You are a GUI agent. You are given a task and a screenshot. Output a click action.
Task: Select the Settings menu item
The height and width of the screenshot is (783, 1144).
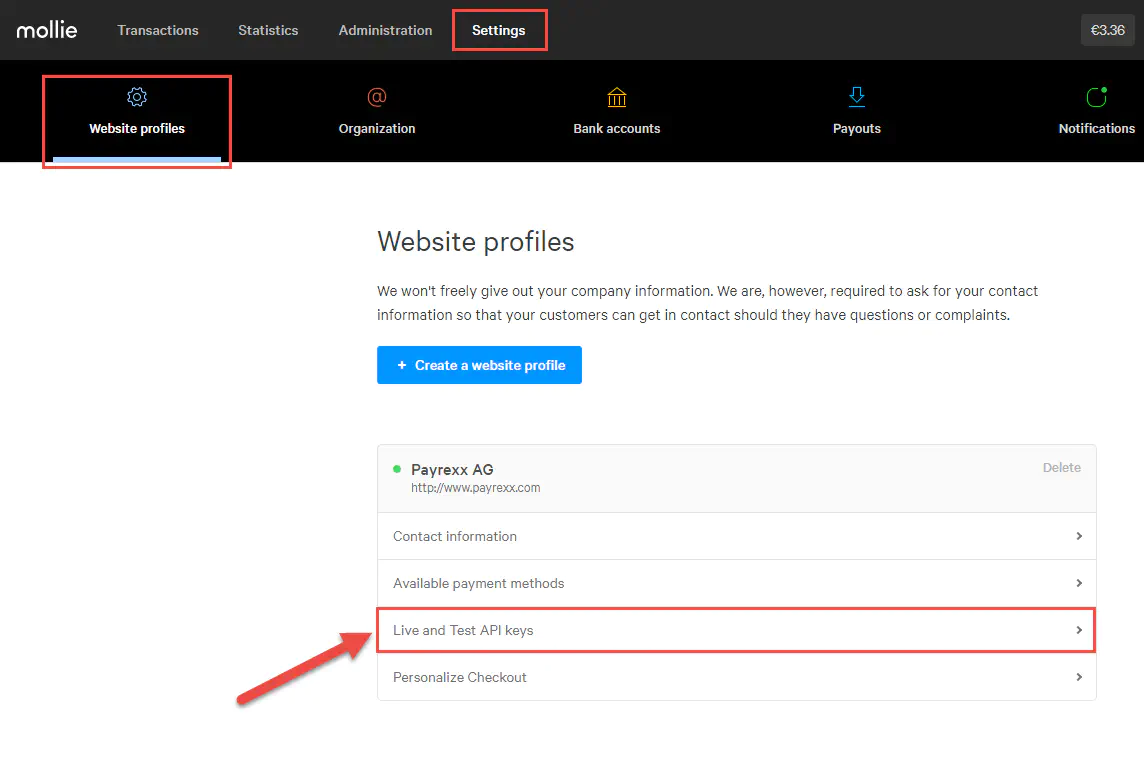pos(499,30)
